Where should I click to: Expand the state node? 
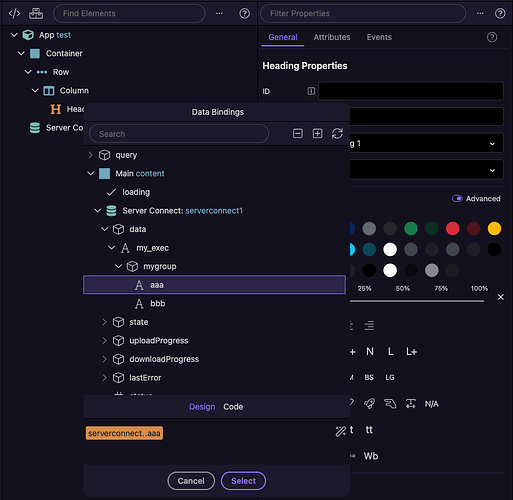pyautogui.click(x=104, y=322)
